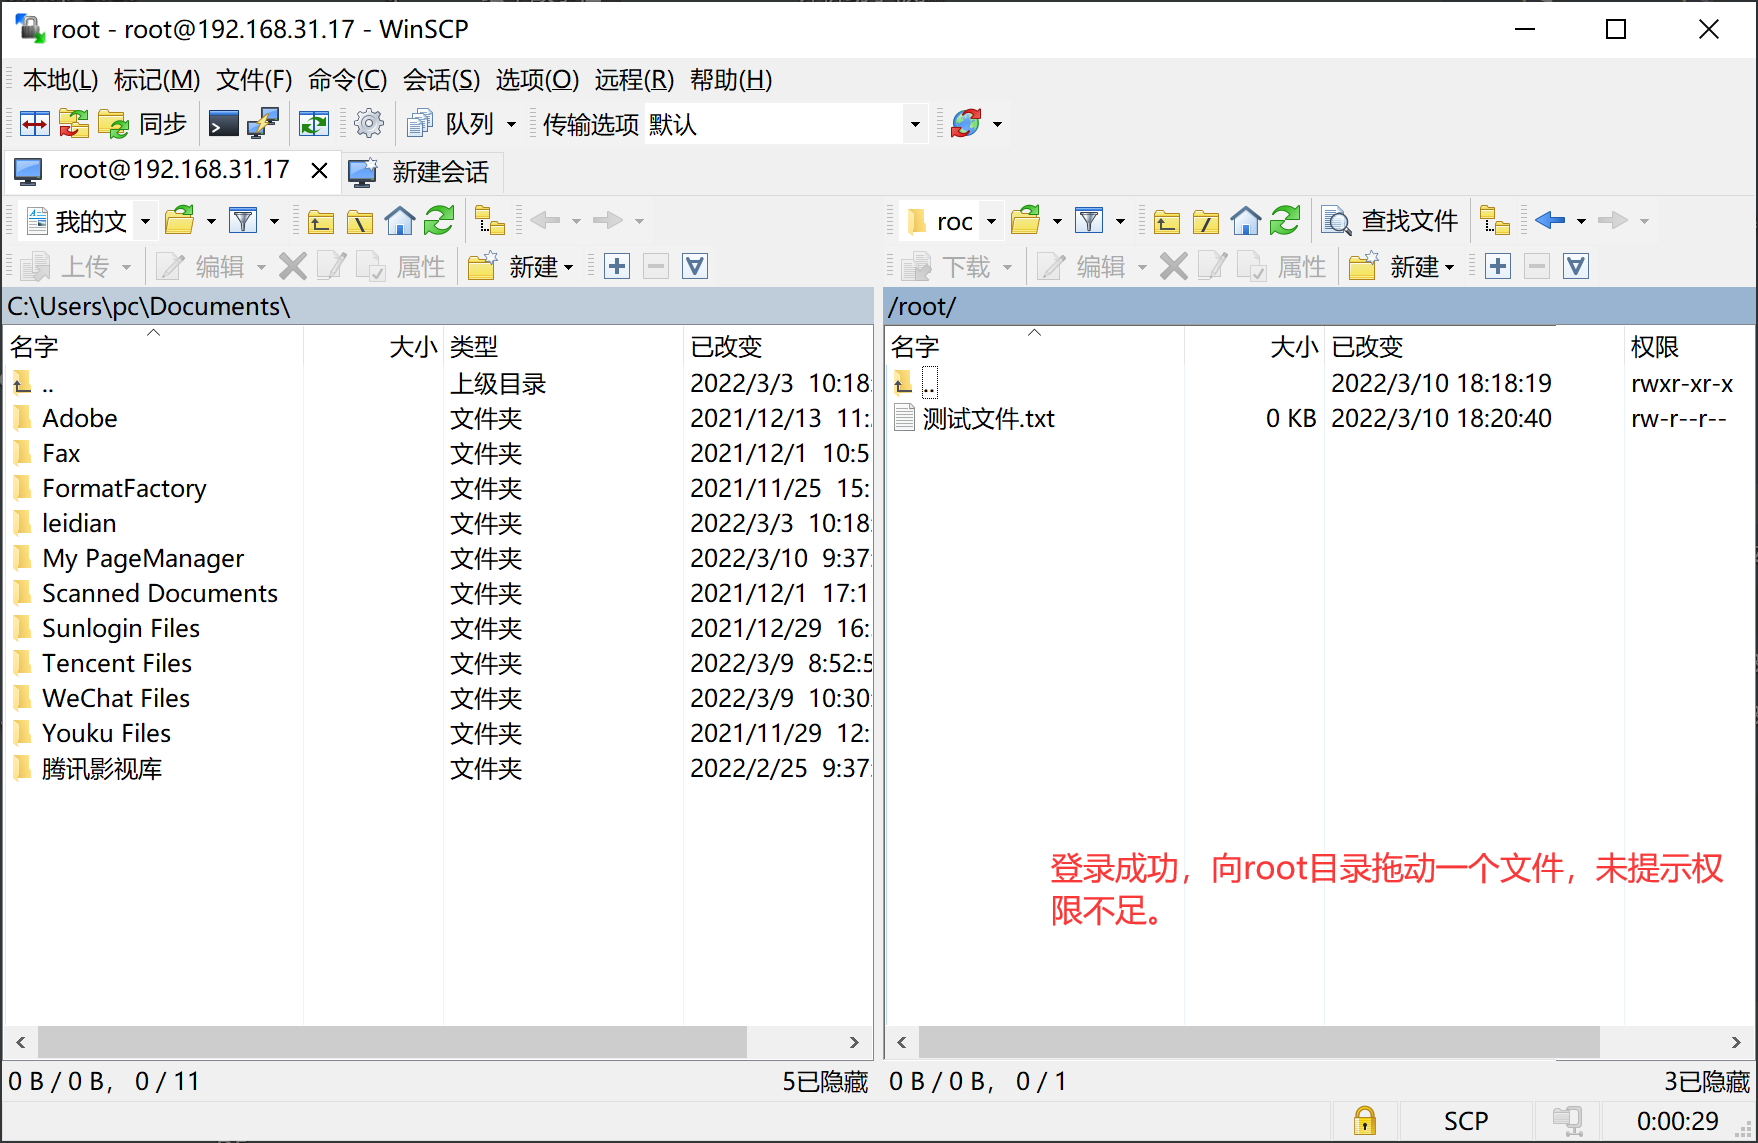Click local panel horizontal scrollbar
Screen dimensions: 1758x1143
click(x=392, y=1042)
